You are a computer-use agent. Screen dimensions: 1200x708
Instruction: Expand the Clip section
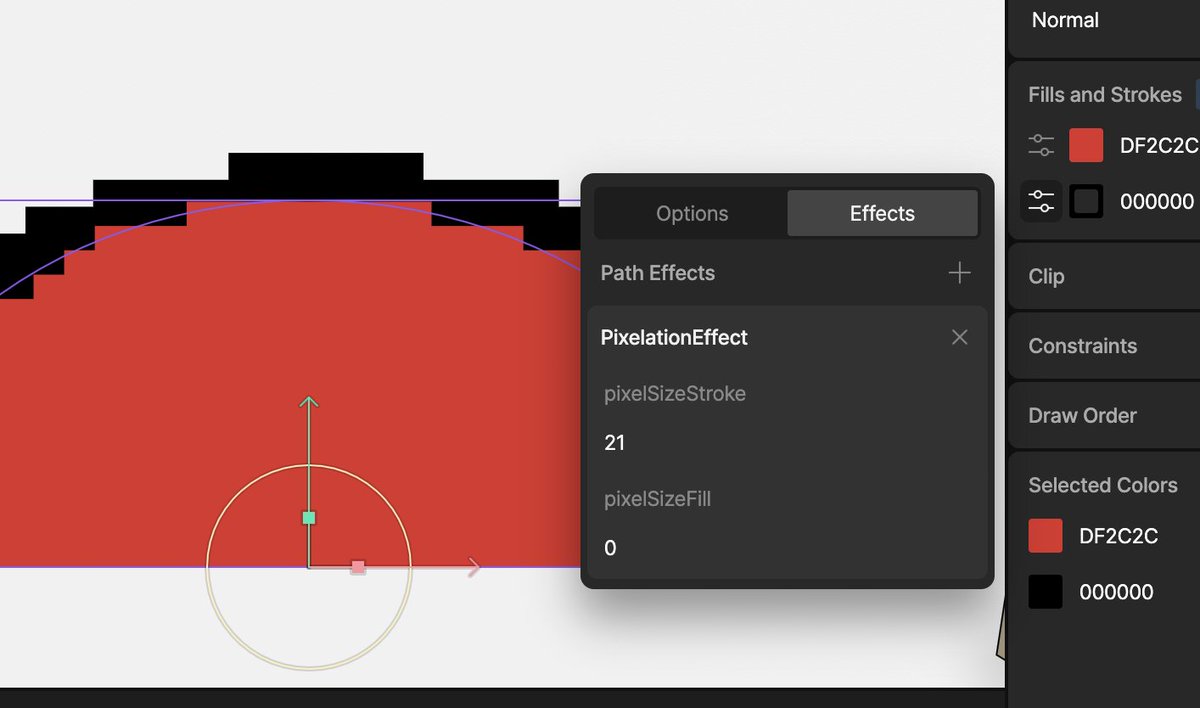tap(1104, 276)
